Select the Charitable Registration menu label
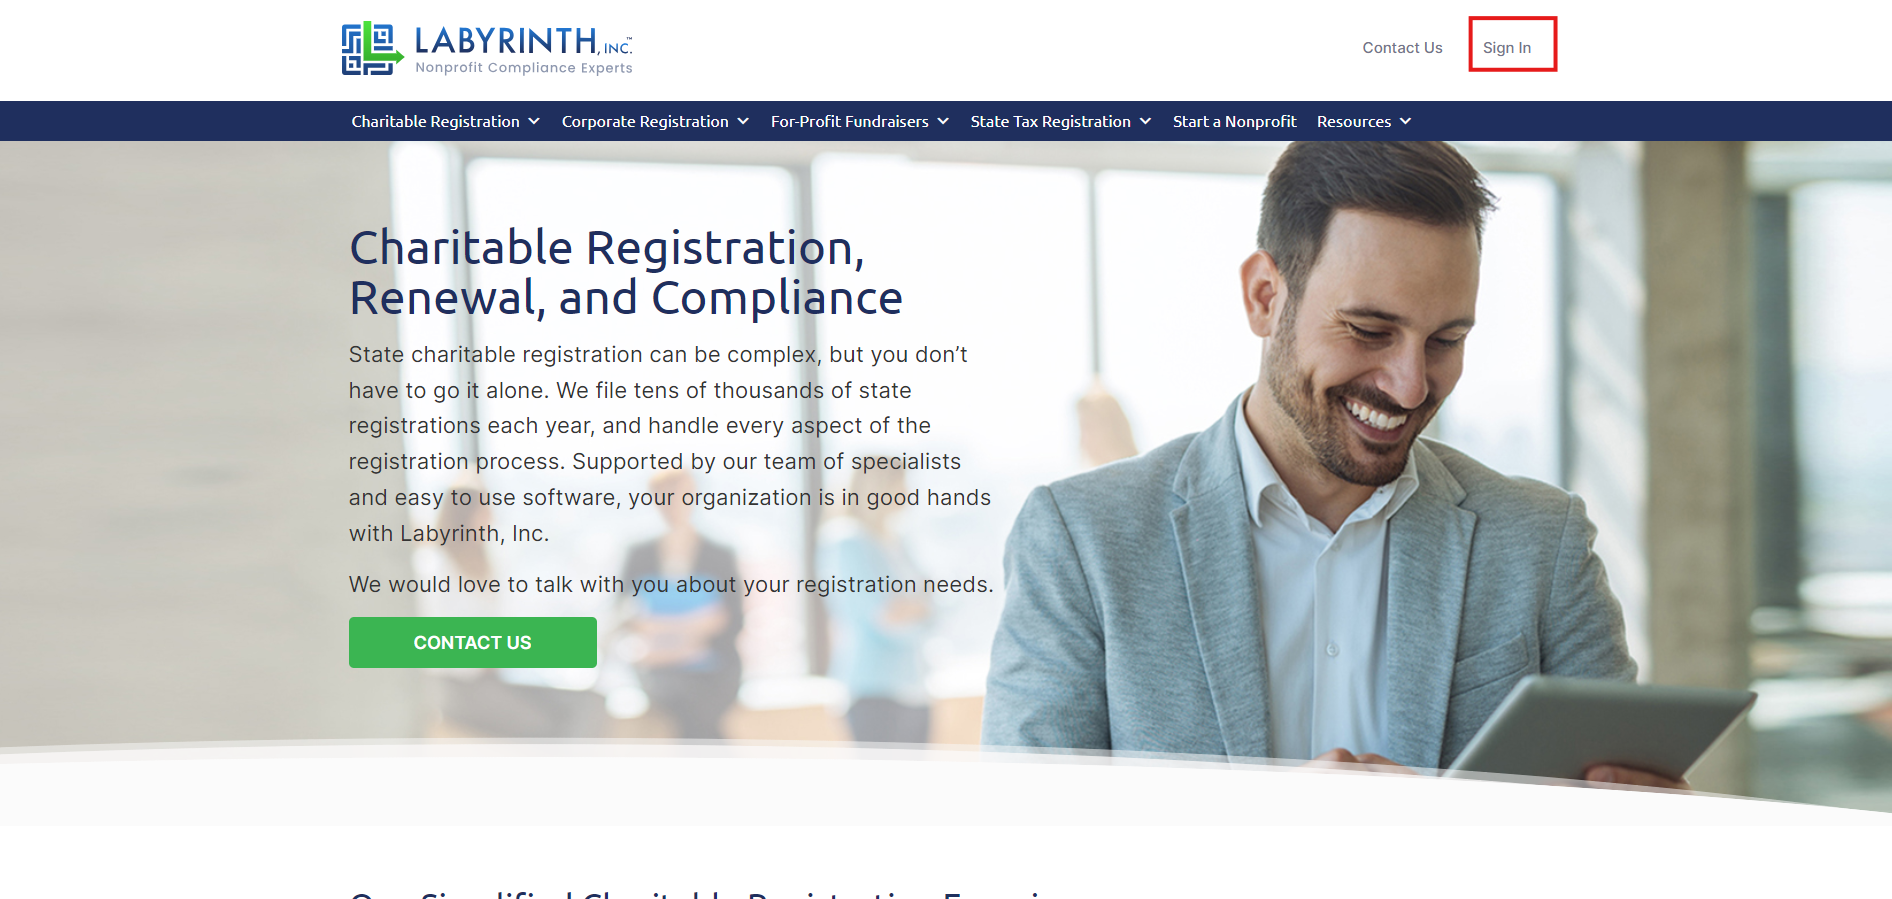This screenshot has height=899, width=1892. [x=435, y=121]
